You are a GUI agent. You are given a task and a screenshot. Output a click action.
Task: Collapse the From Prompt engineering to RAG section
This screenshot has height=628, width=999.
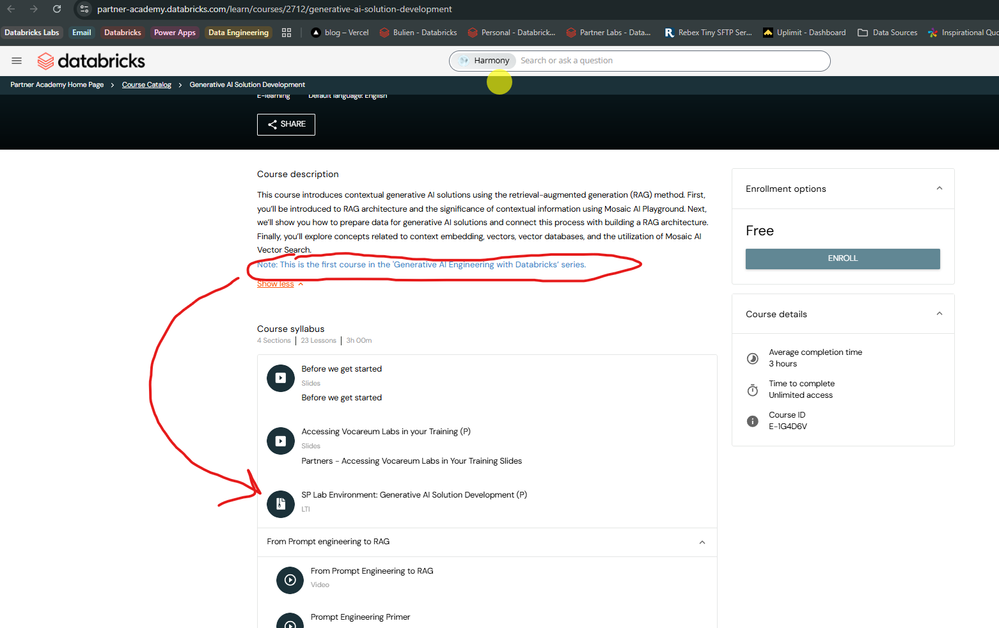tap(702, 542)
